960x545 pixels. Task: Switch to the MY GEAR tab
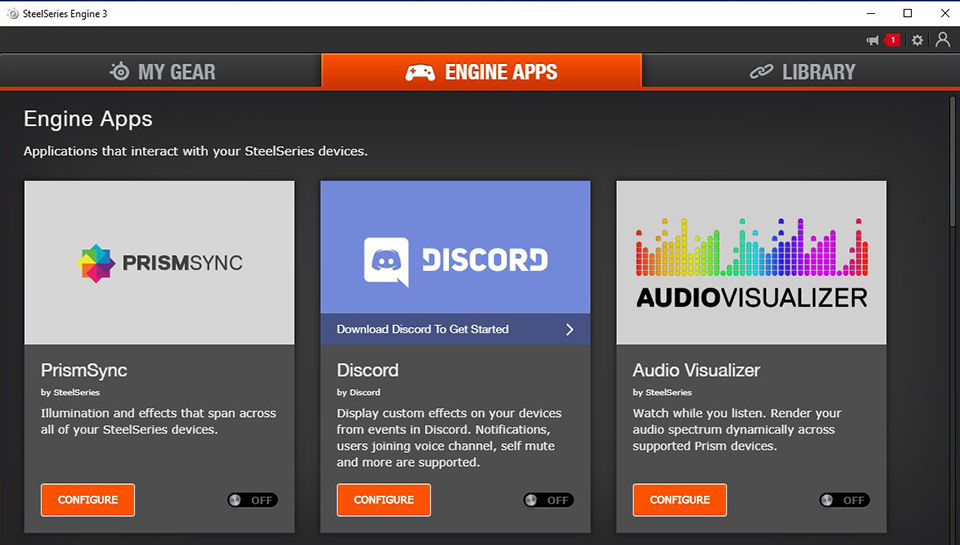coord(161,71)
